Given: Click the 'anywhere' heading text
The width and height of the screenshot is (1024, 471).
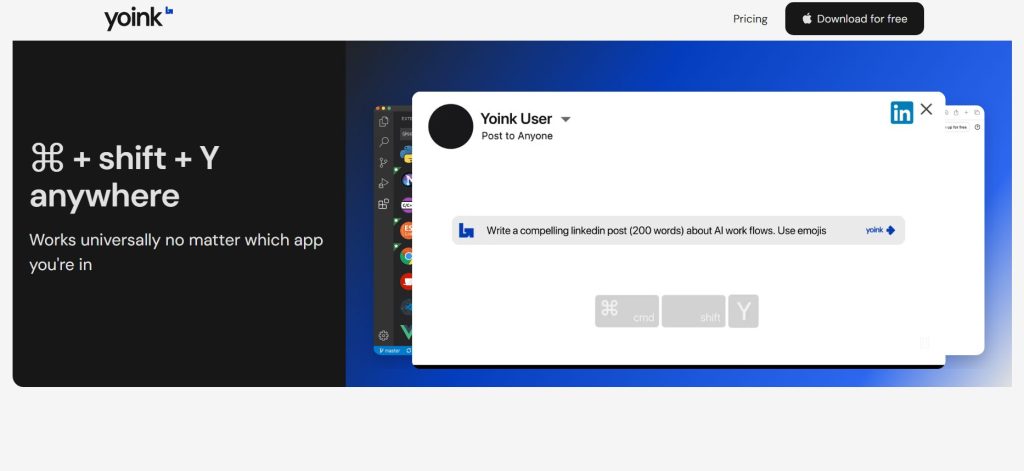Looking at the screenshot, I should pos(104,195).
